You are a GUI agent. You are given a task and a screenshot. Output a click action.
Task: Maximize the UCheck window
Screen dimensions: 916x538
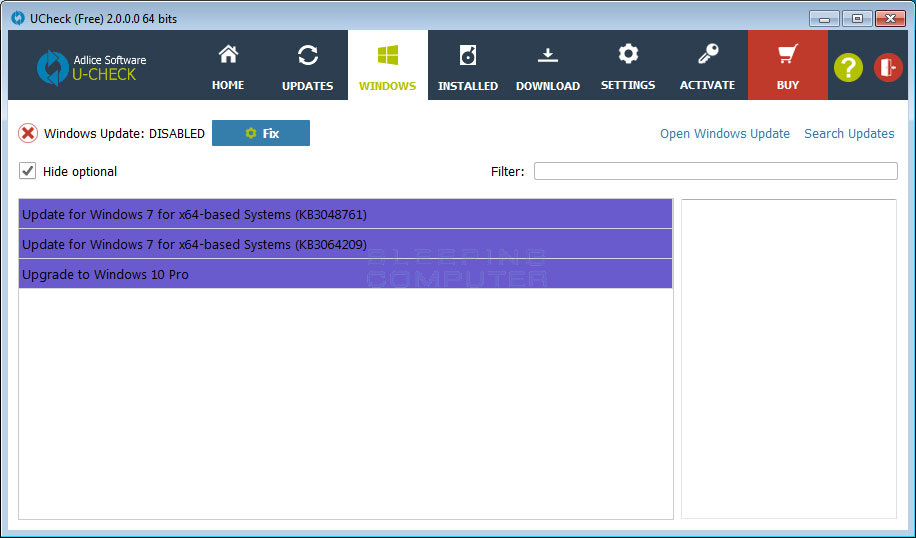[857, 19]
